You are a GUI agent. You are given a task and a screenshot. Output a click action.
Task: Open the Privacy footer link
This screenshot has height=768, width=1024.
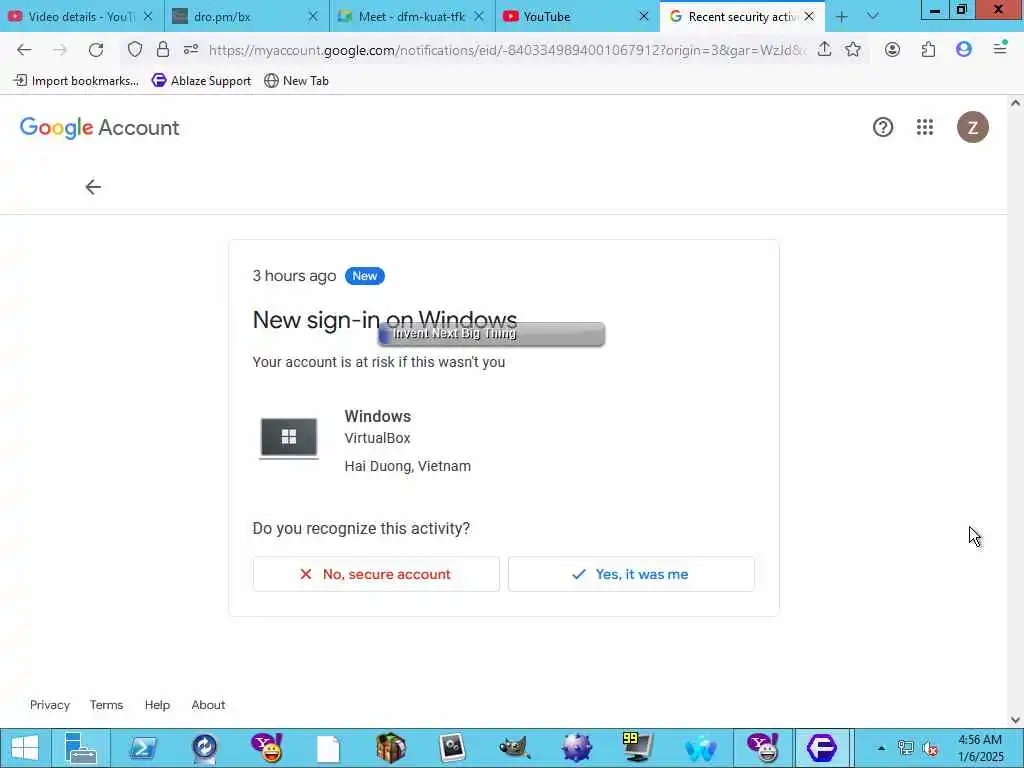pos(50,705)
